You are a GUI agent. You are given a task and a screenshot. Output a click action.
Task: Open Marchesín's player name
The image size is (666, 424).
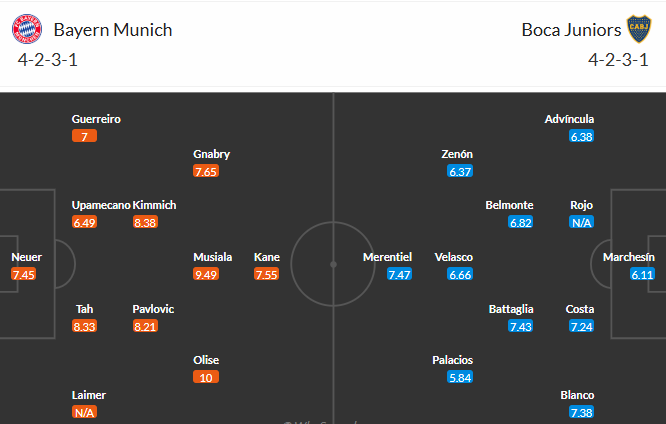tap(629, 257)
